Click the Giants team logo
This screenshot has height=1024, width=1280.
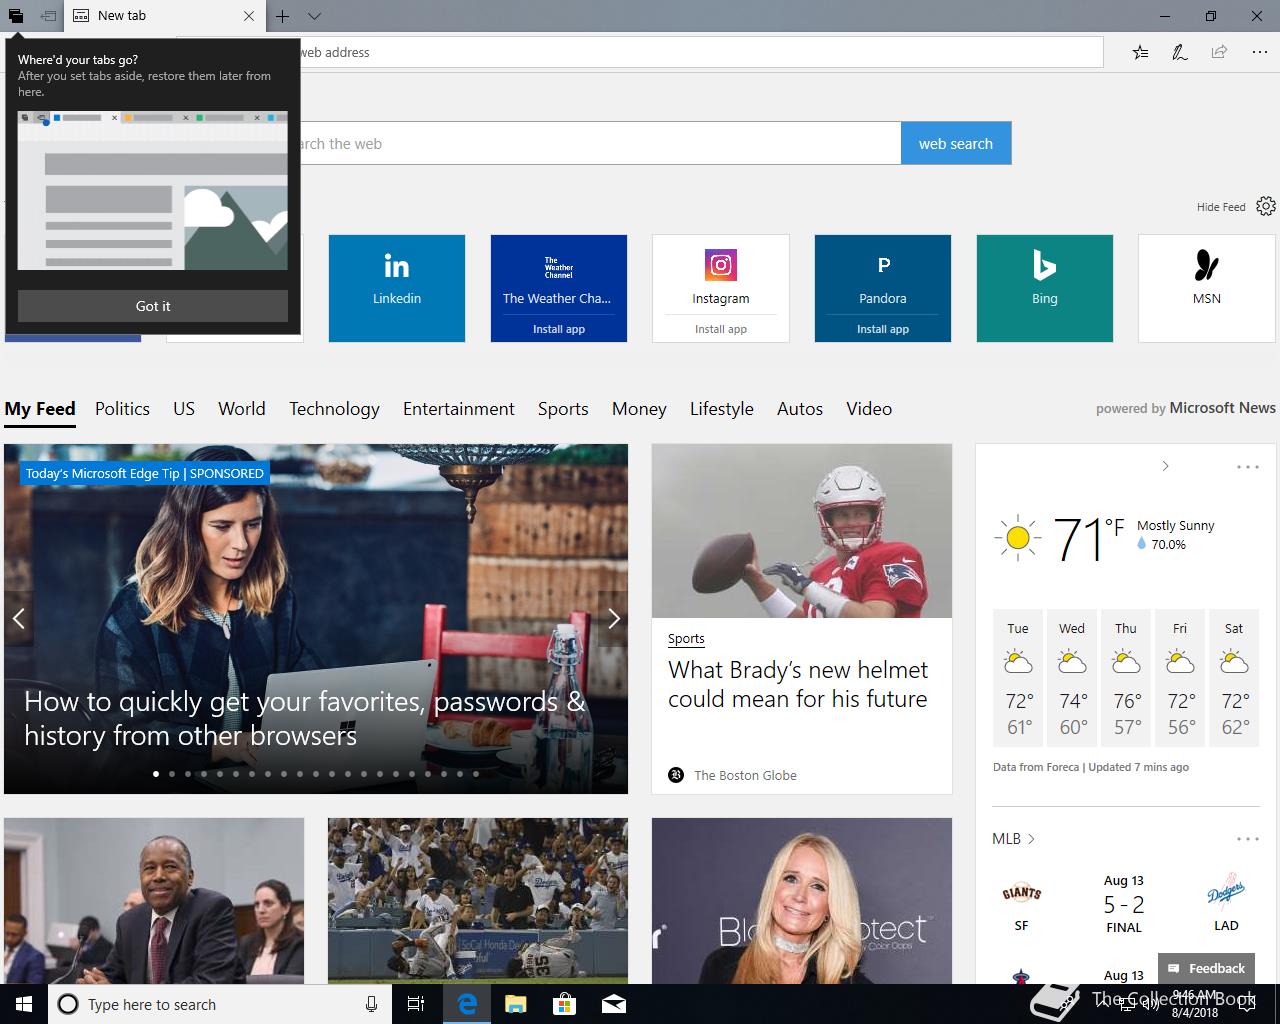pyautogui.click(x=1021, y=893)
